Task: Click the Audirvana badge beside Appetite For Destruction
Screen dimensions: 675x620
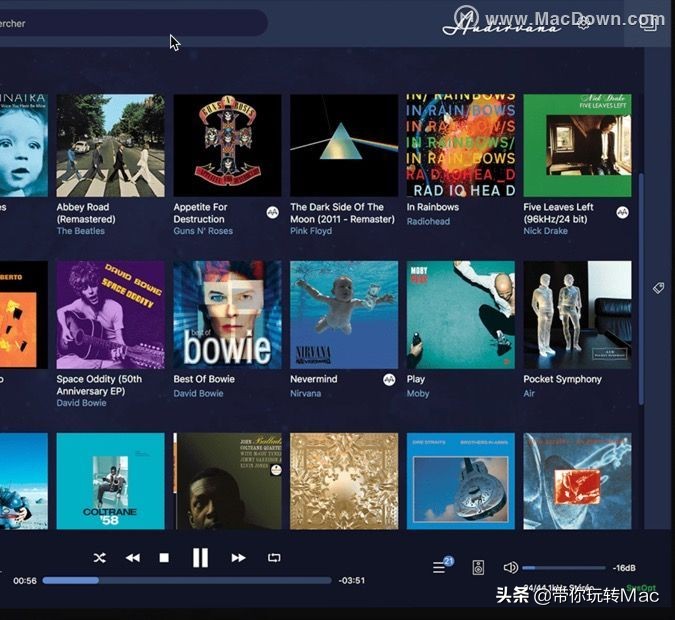Action: [x=272, y=212]
